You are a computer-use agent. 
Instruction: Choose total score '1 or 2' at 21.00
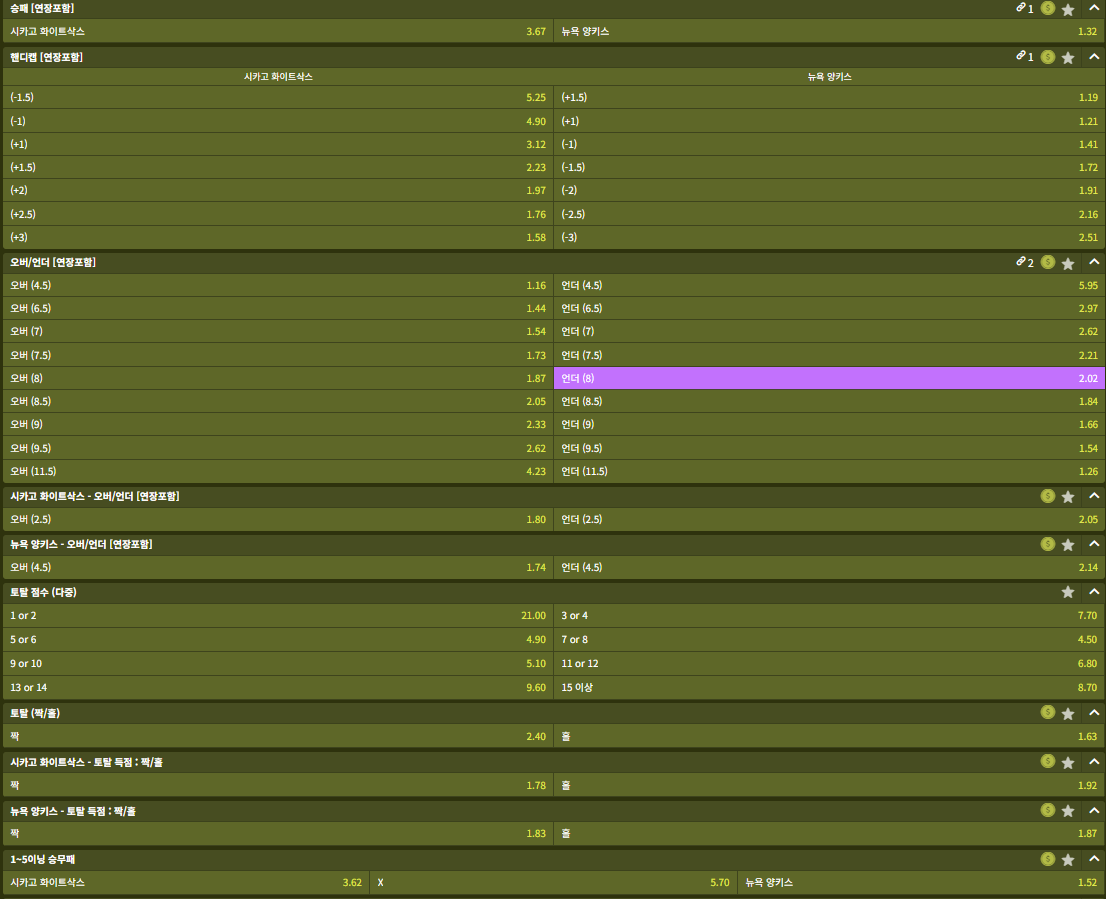coord(278,616)
